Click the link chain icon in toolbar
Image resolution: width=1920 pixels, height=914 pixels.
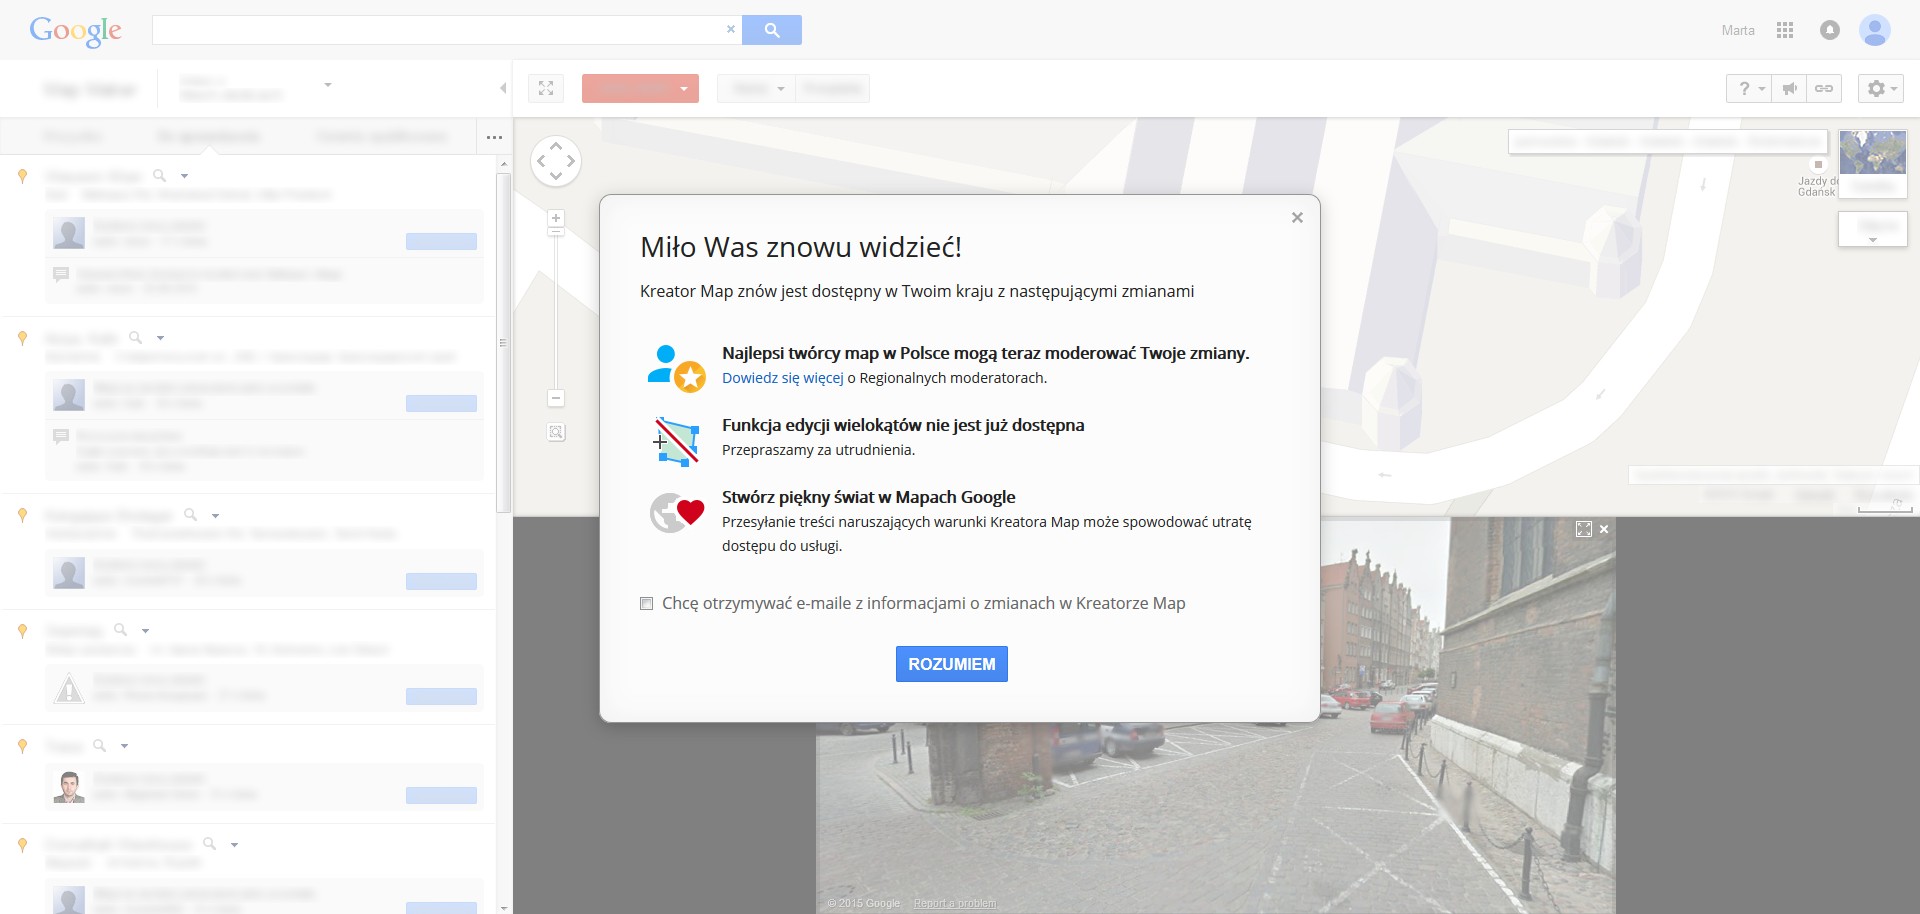point(1824,89)
